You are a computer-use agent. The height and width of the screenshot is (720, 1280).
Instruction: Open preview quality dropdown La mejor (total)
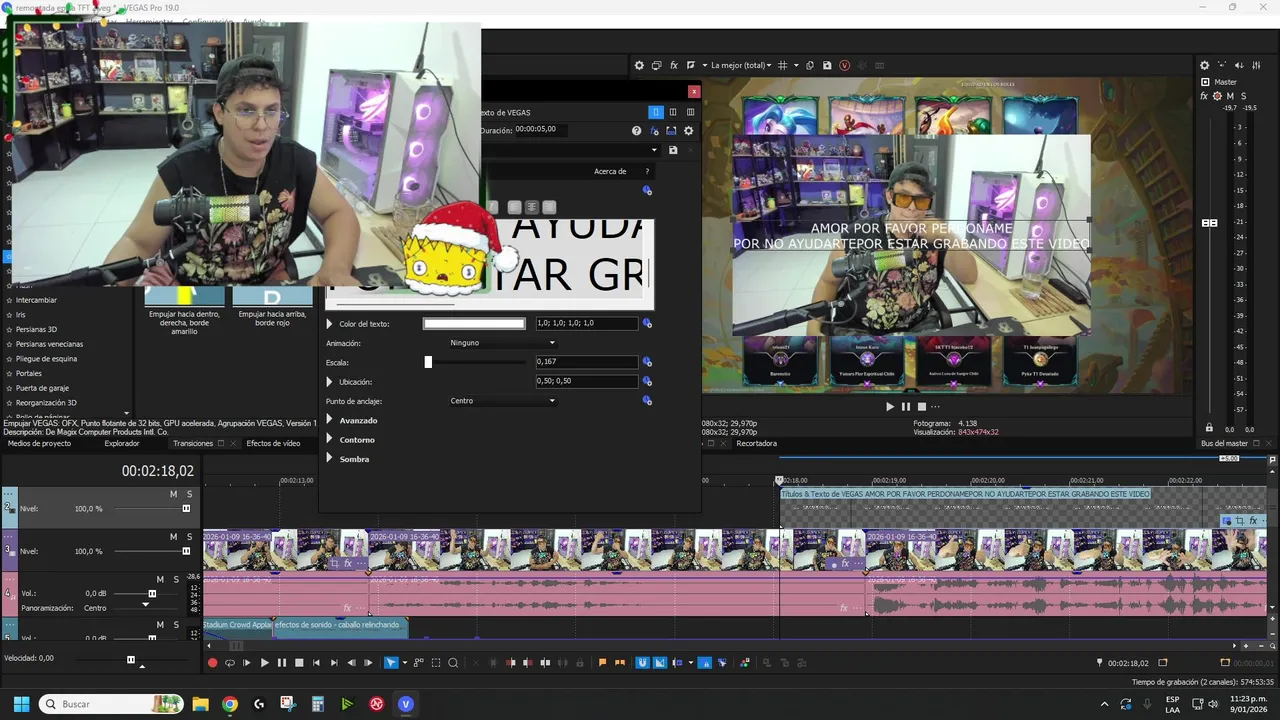point(740,66)
